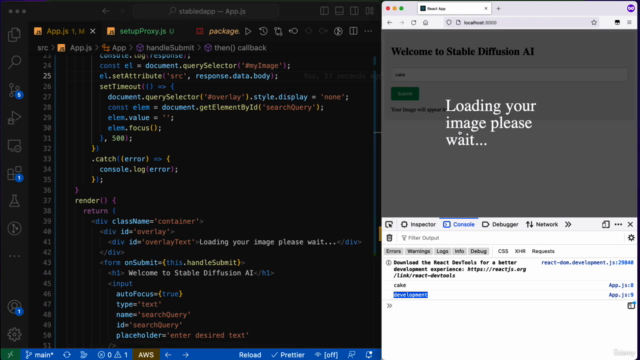The height and width of the screenshot is (360, 640).
Task: Open a new Firefox tab
Action: (498, 8)
